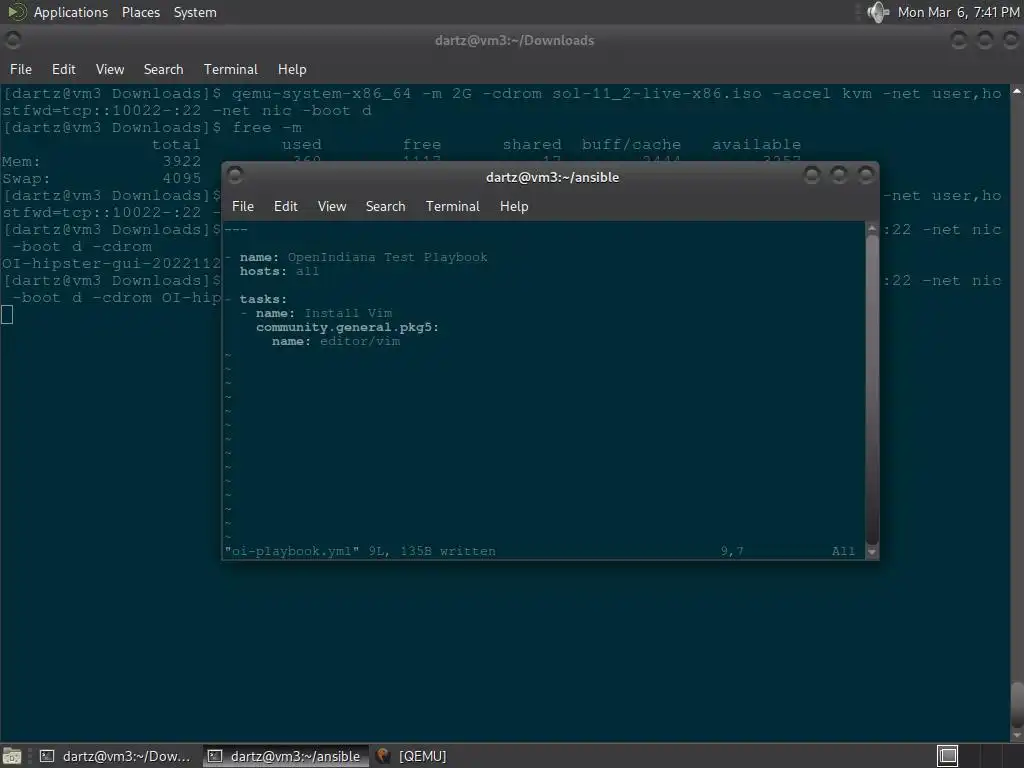Click 'hosts:' line in playbook
The height and width of the screenshot is (768, 1024).
[279, 271]
